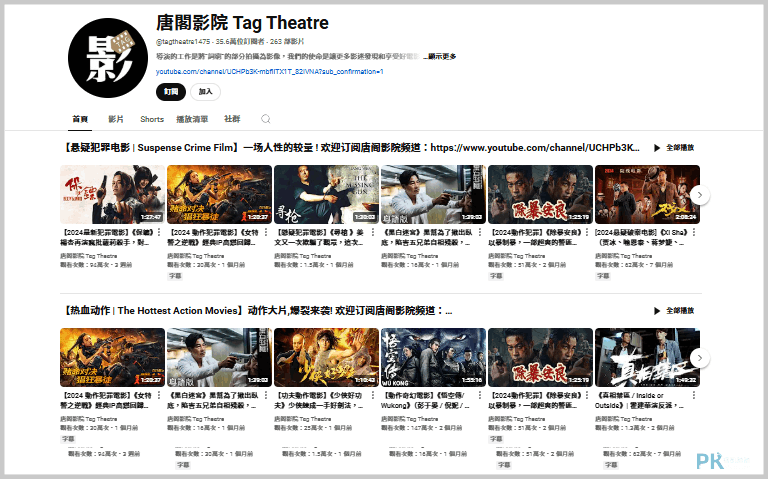Click title 【懸疑犯罪電影】《尋槍》
This screenshot has width=768, height=479.
(x=320, y=238)
